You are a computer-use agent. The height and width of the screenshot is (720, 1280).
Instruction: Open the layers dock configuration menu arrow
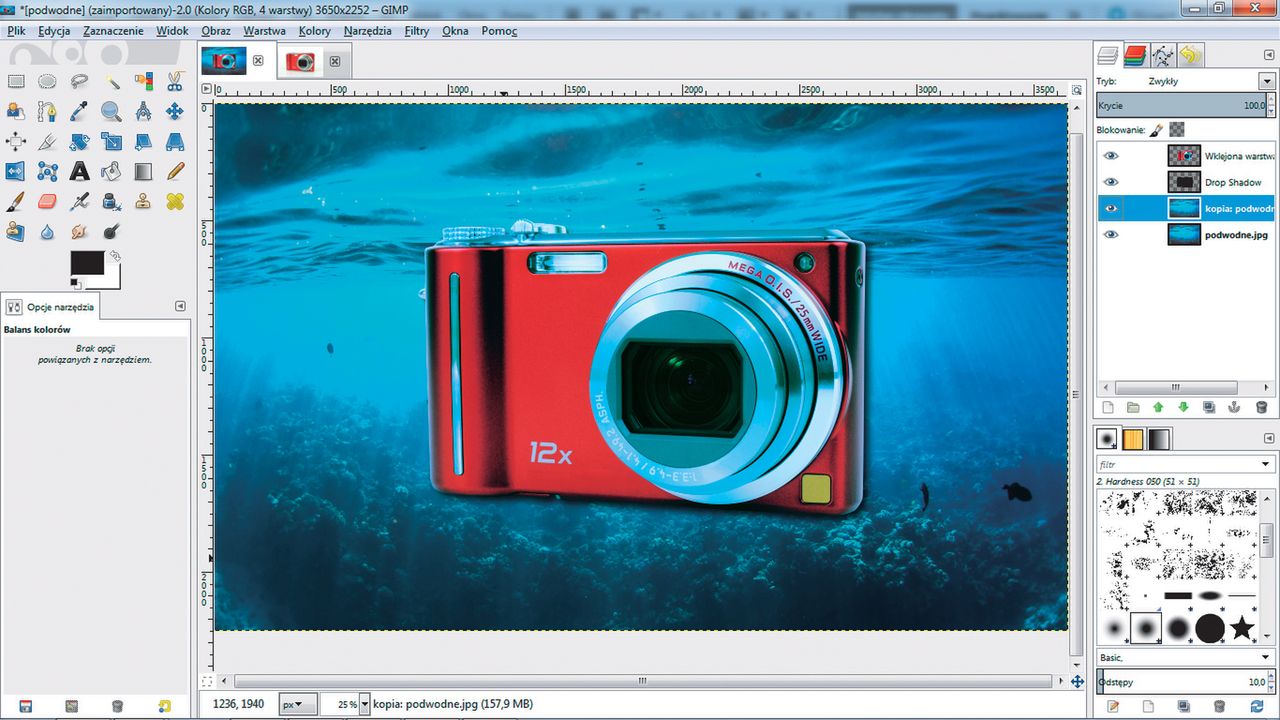pos(1270,55)
